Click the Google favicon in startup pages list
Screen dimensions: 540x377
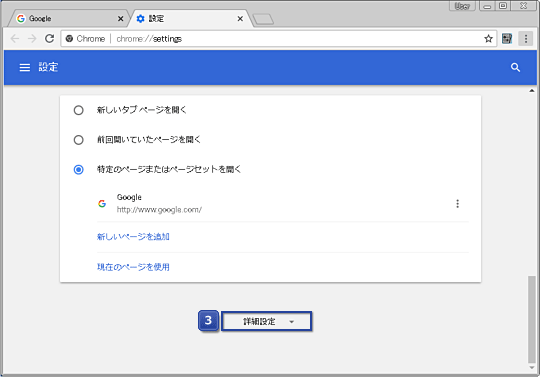(102, 203)
